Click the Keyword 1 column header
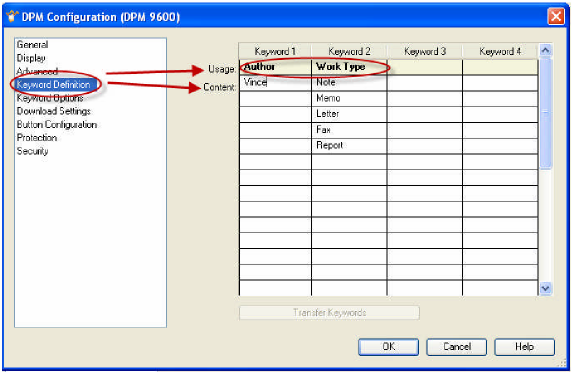The image size is (572, 372). tap(275, 51)
